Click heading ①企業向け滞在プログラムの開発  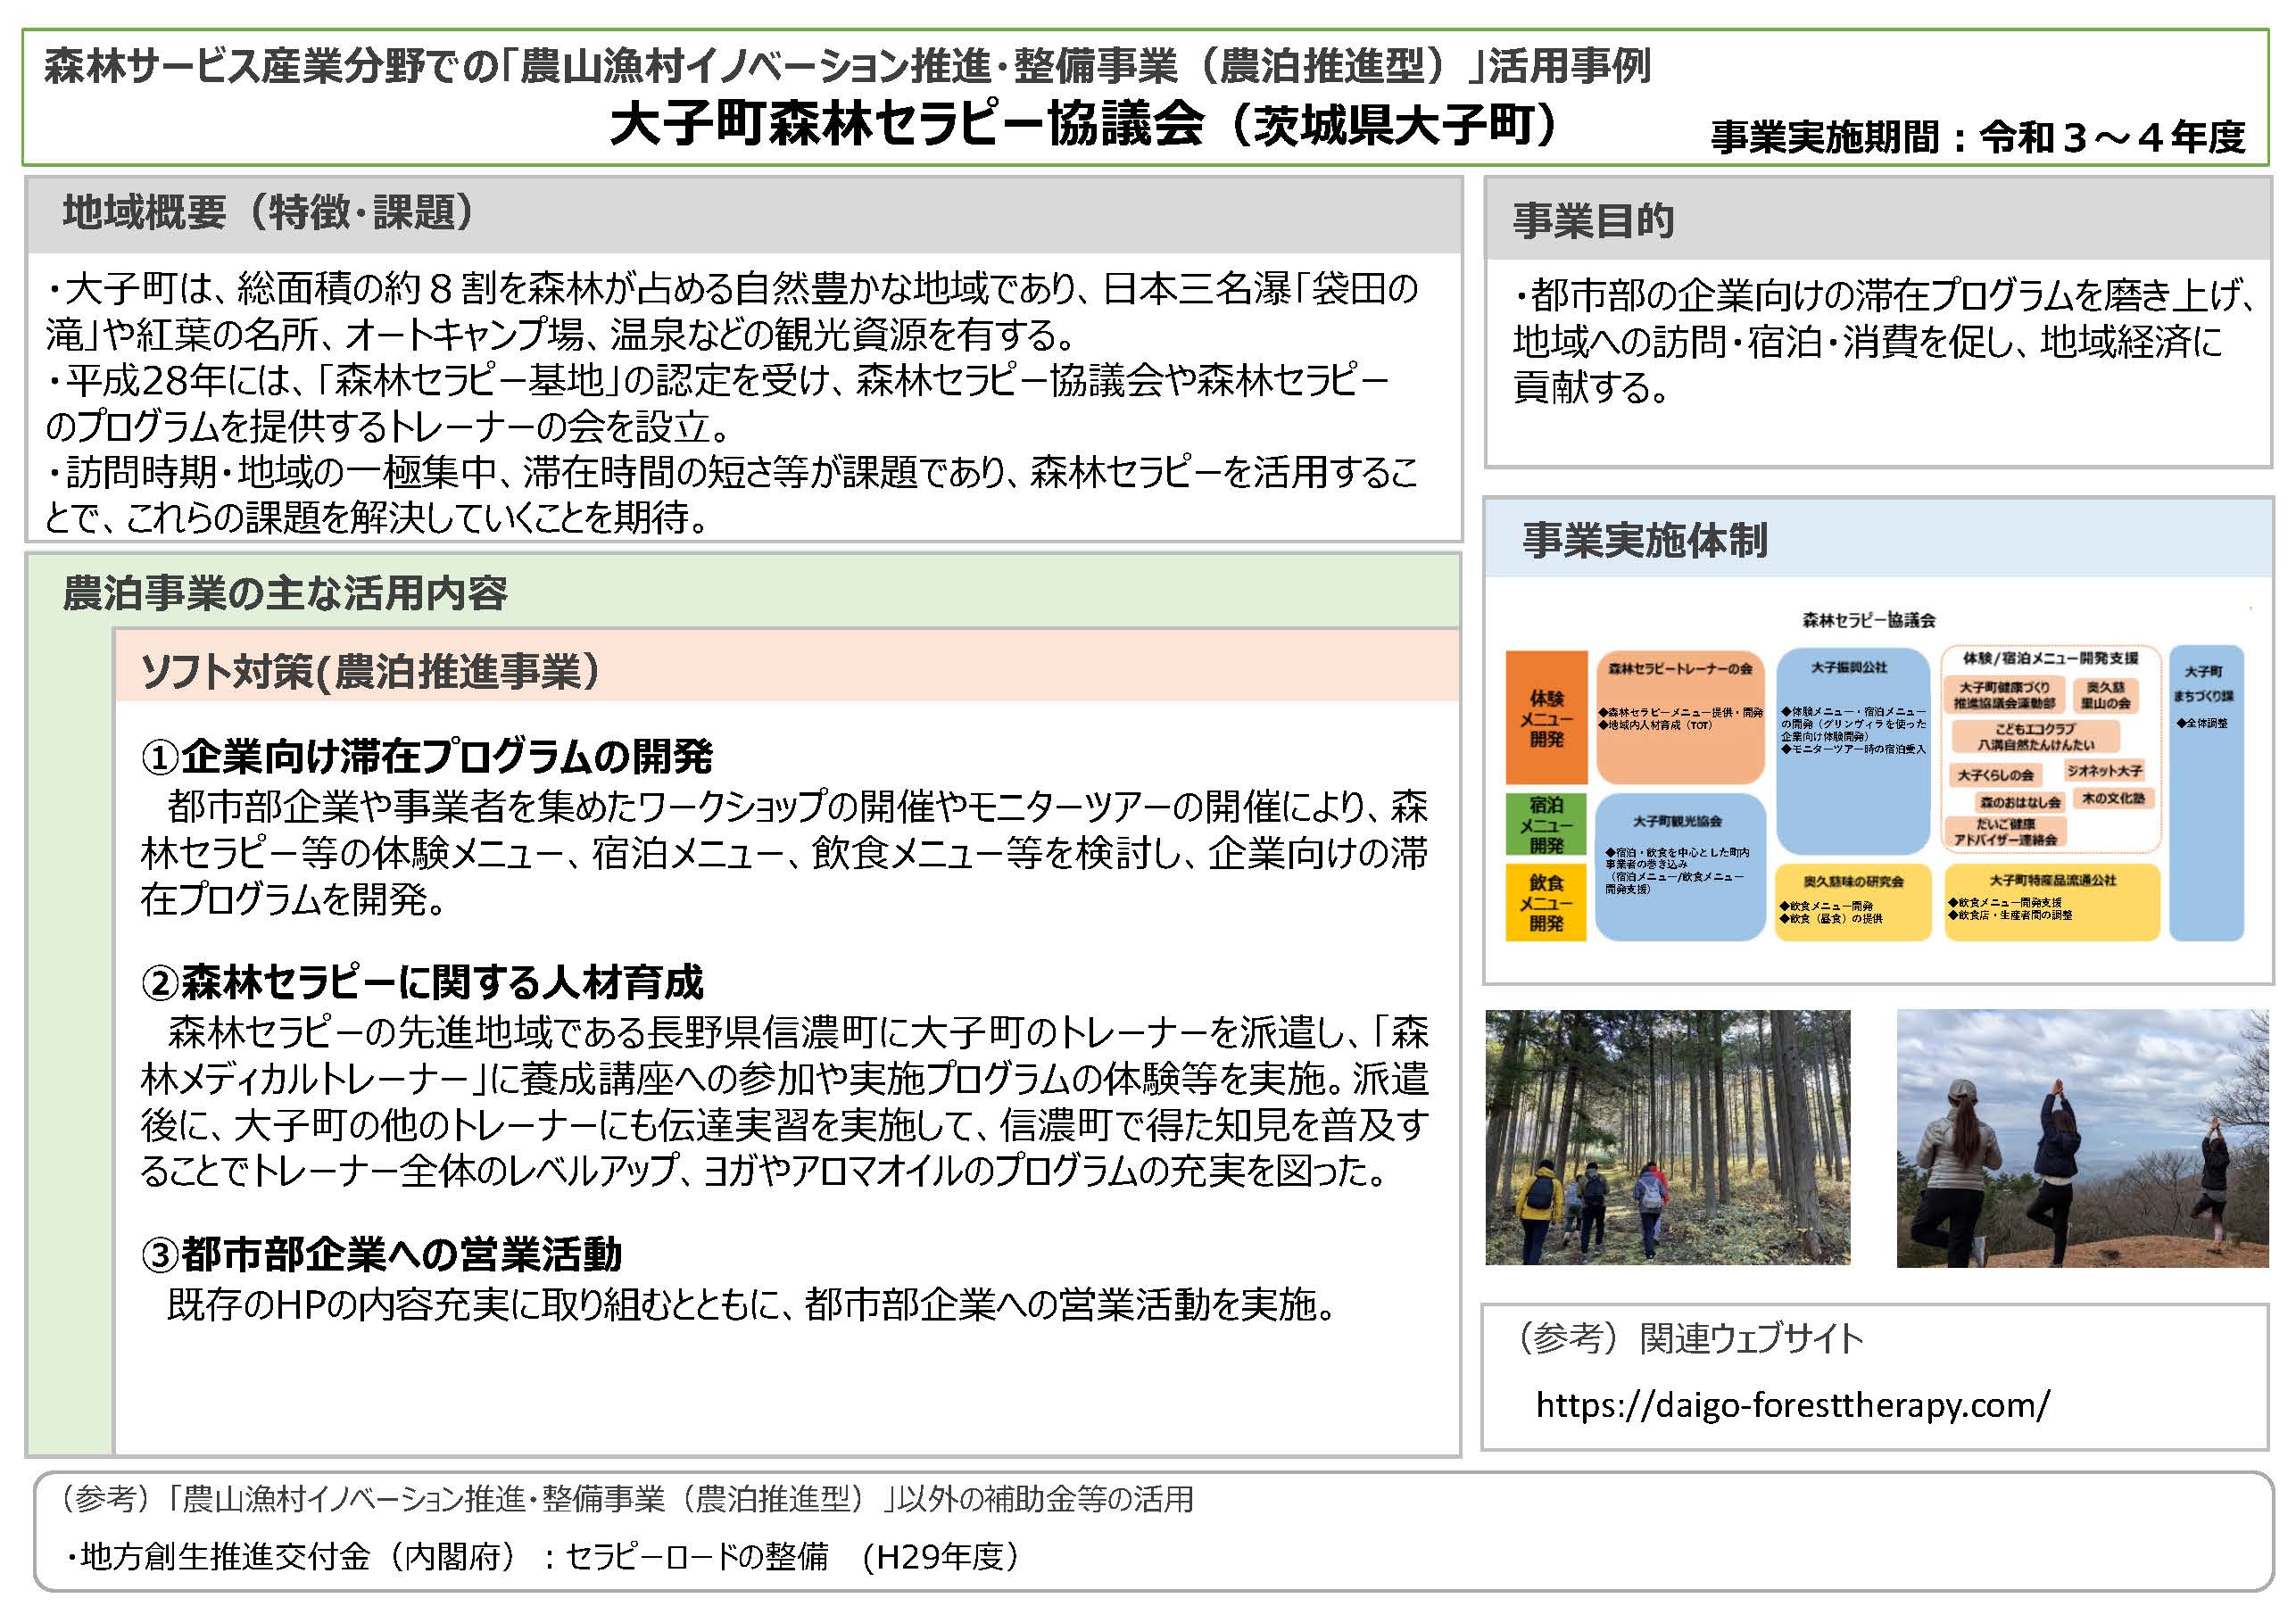click(x=427, y=756)
